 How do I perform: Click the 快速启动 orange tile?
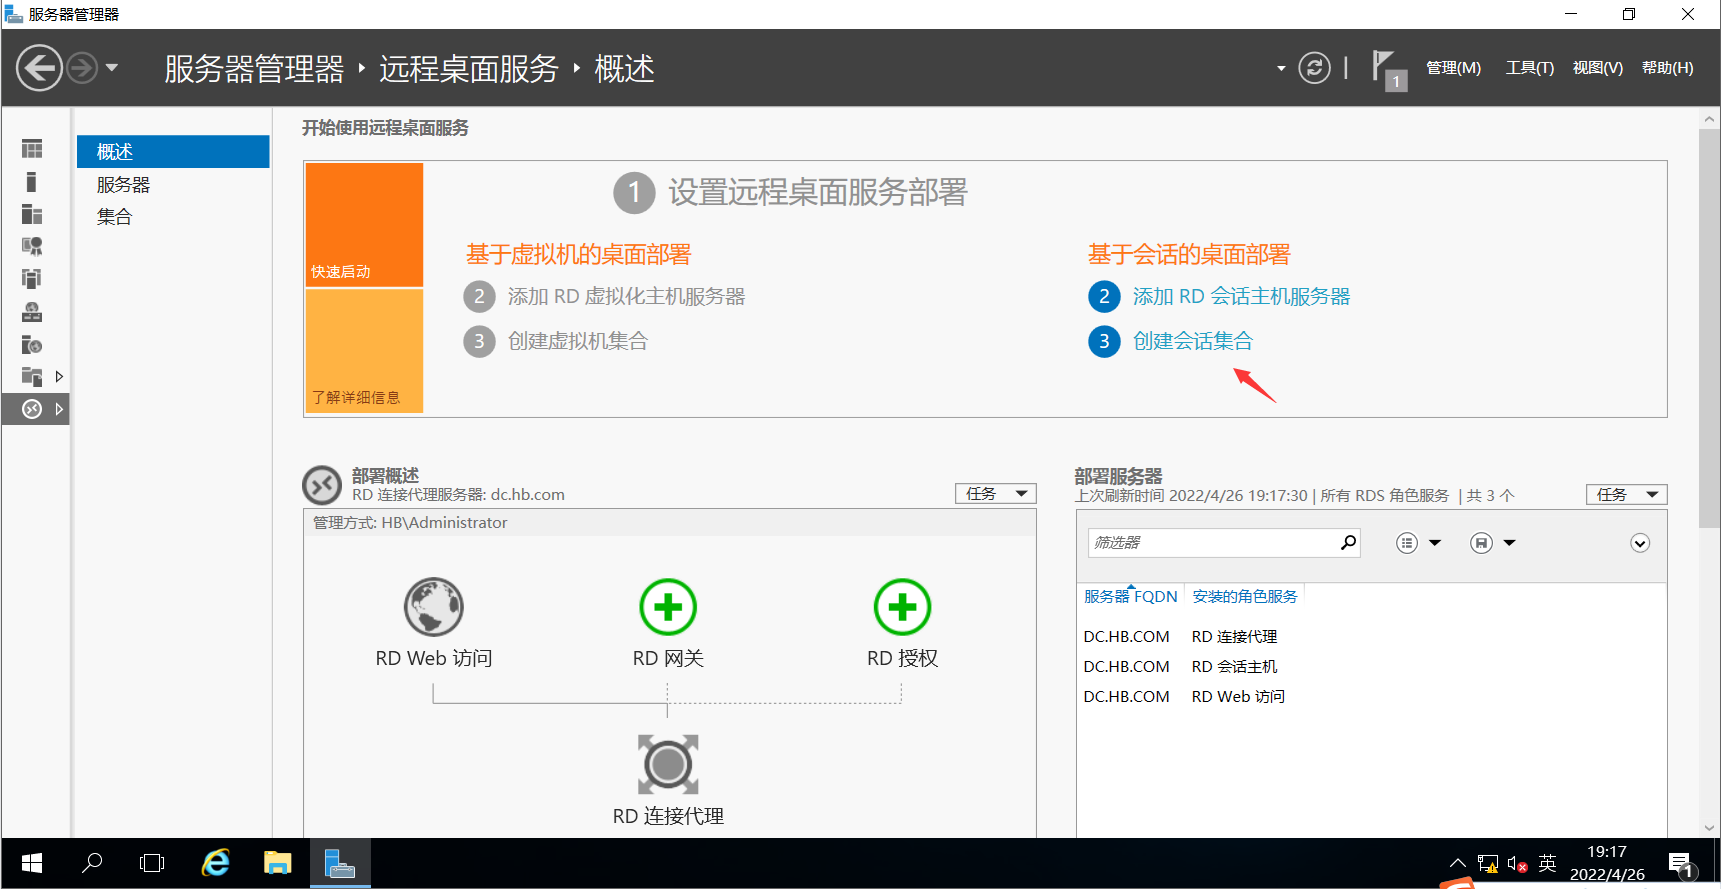(364, 225)
